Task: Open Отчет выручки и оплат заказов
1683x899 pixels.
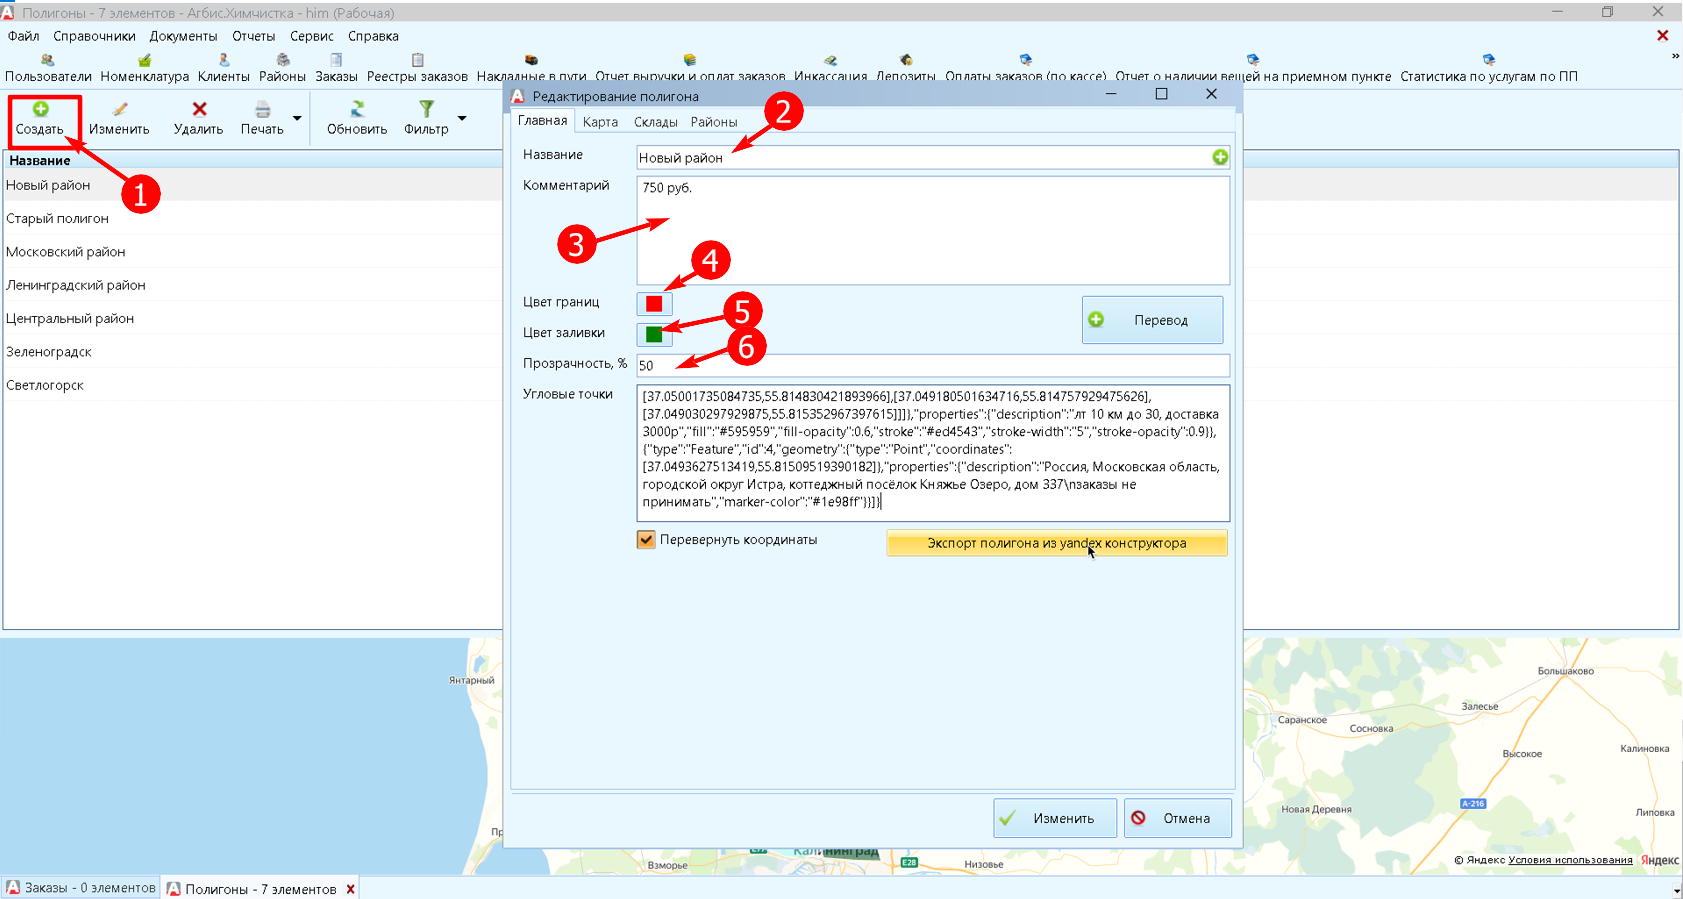Action: (690, 69)
